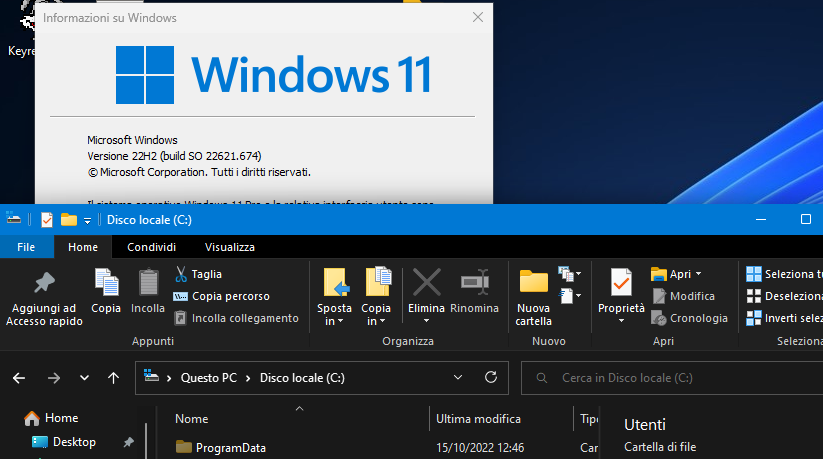823x459 pixels.
Task: Open the new item dropdown in Nuovo group
Action: point(569,274)
